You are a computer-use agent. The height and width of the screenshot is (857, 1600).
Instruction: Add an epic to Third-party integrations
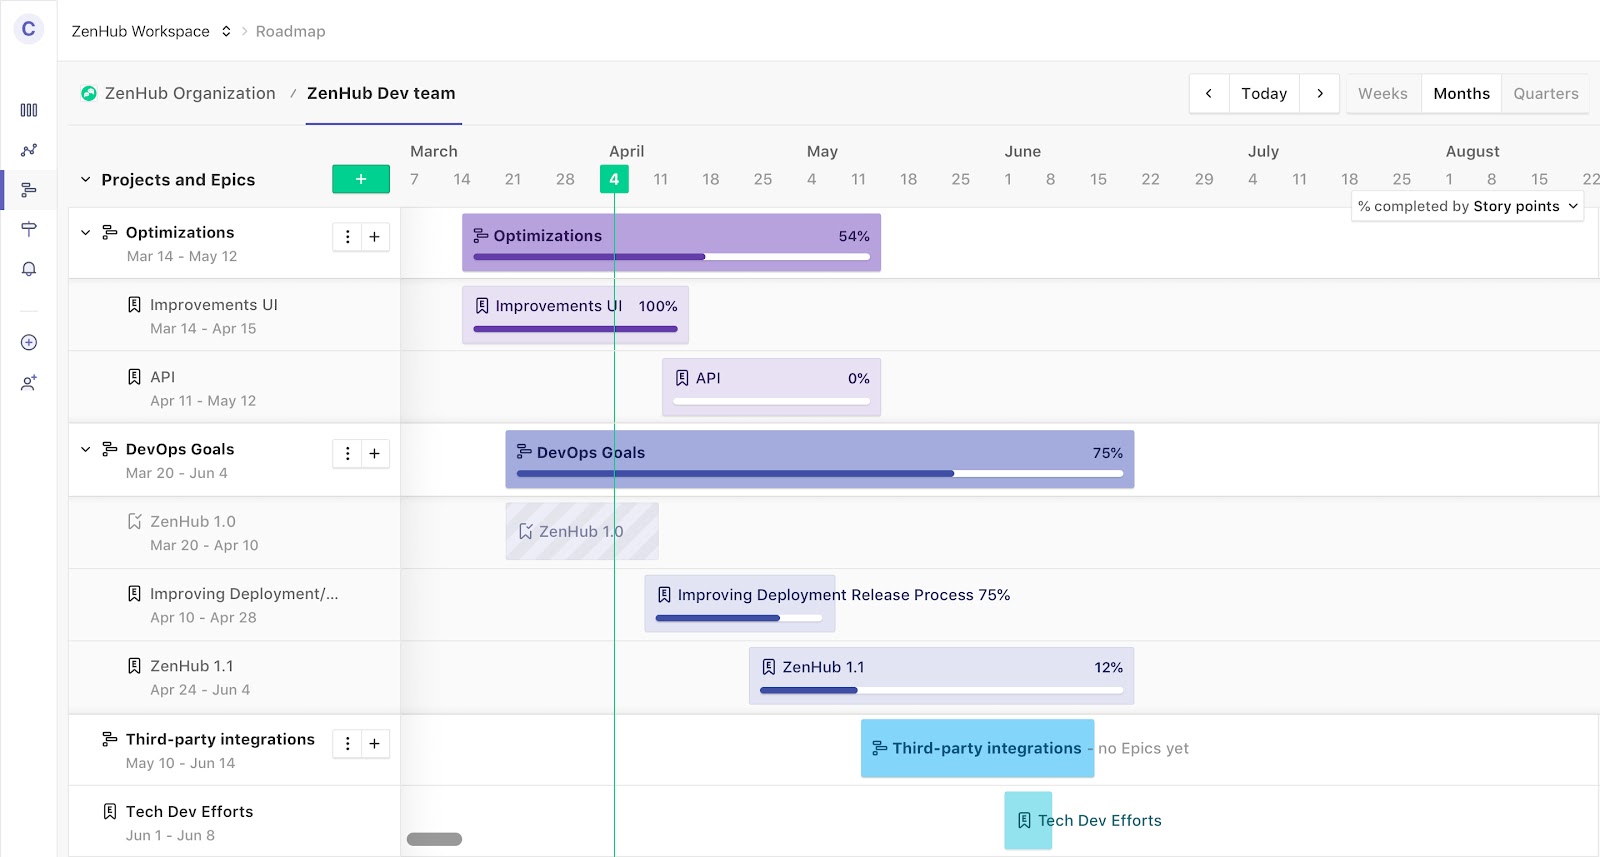[375, 744]
